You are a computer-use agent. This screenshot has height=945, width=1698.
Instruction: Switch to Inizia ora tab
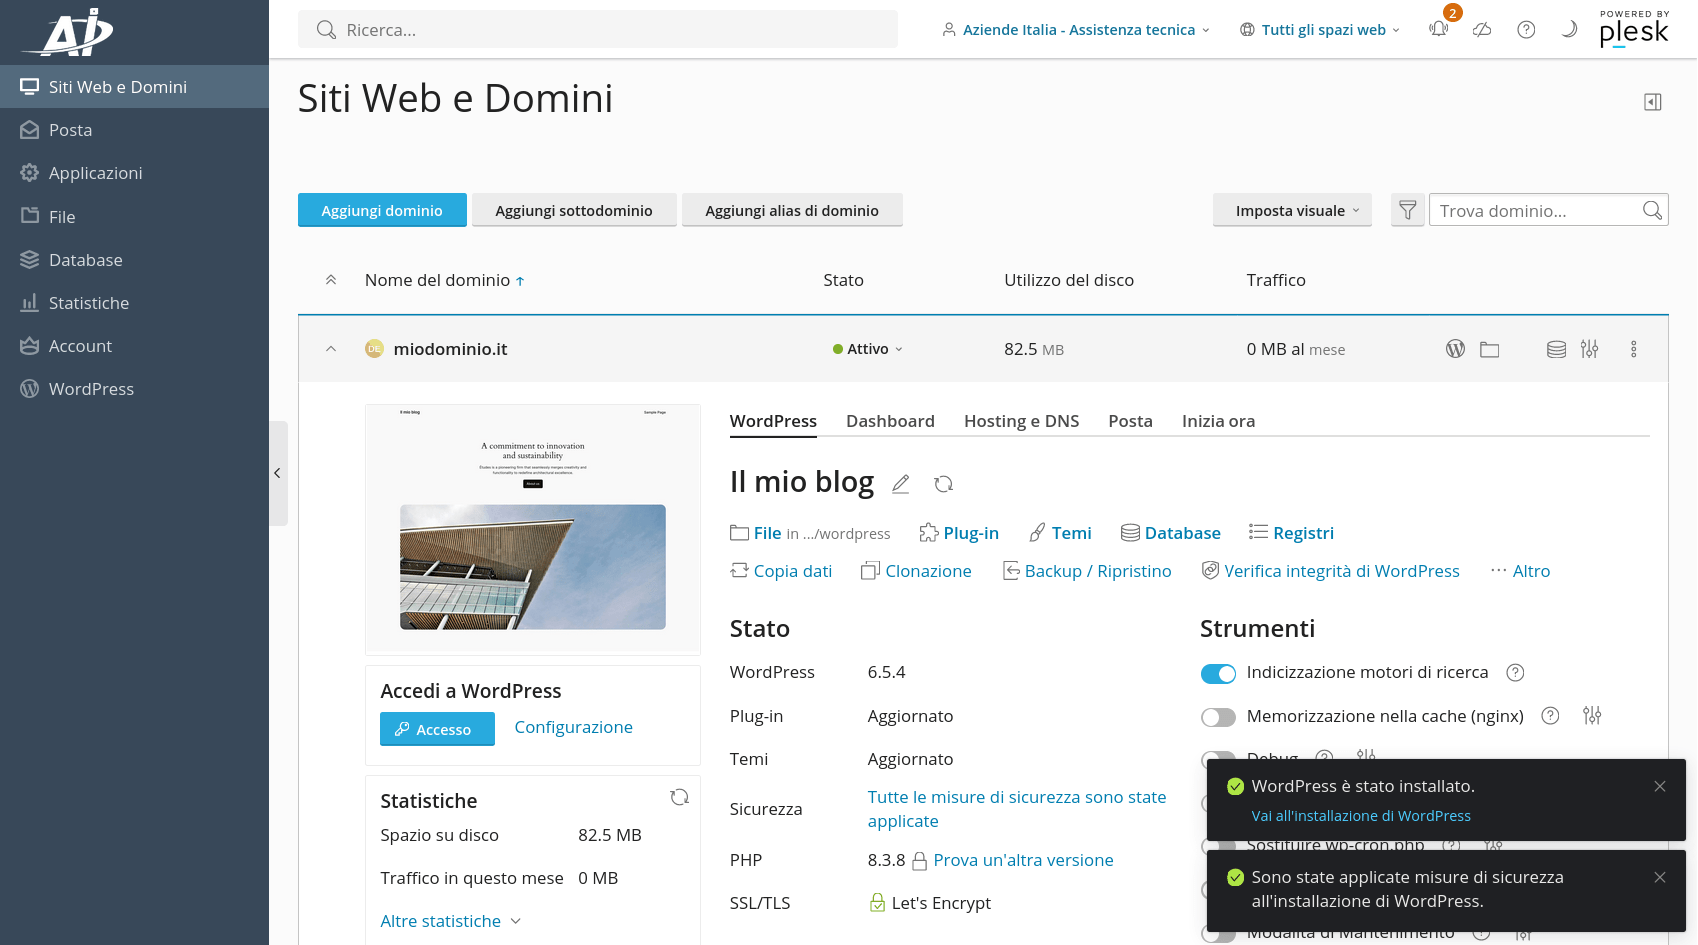pos(1218,421)
